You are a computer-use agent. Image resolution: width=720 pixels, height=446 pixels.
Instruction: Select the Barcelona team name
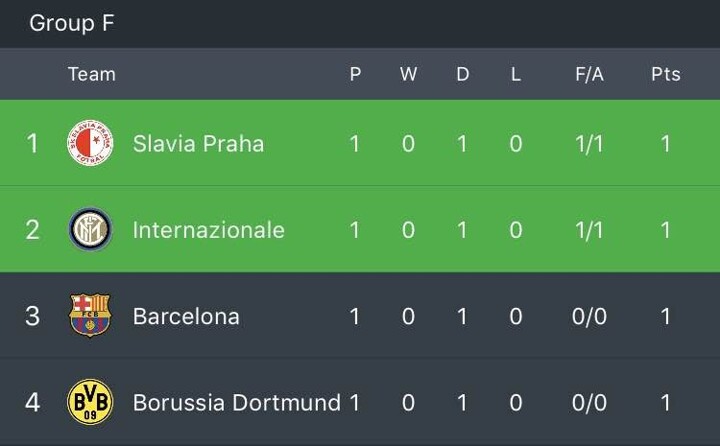coord(186,316)
